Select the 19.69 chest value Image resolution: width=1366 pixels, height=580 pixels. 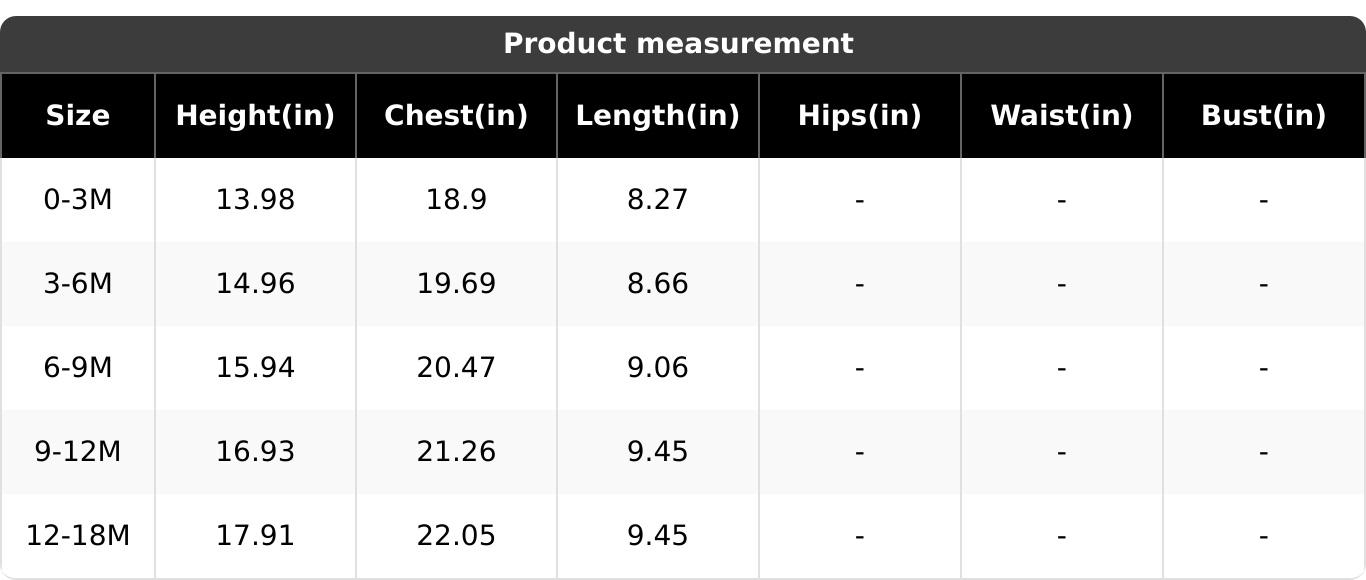coord(456,284)
